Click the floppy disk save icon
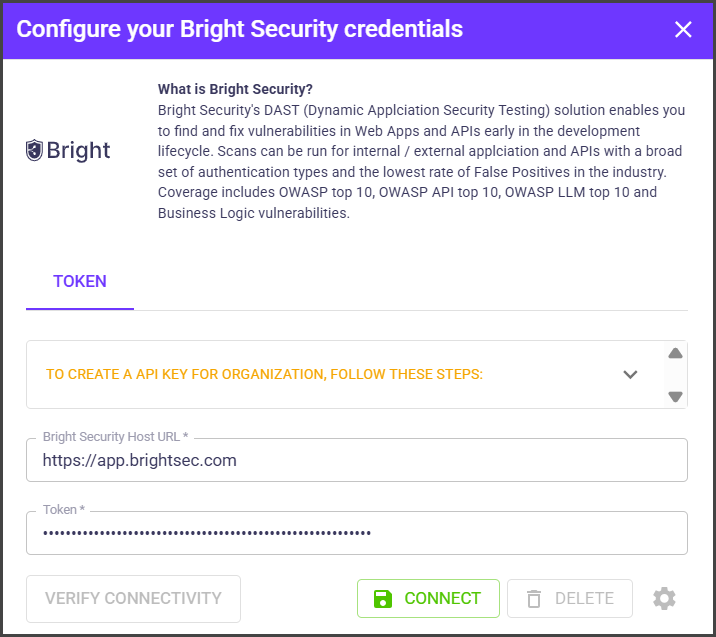This screenshot has height=637, width=716. (383, 599)
